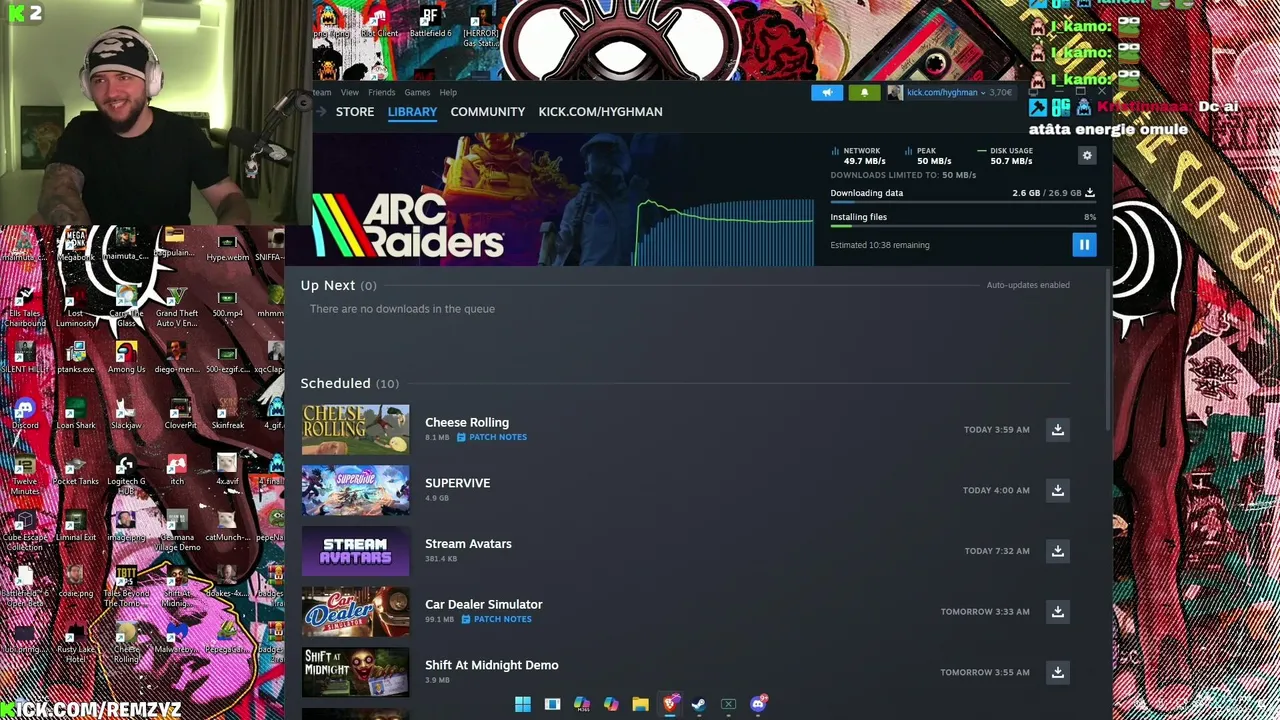Select Riot Client desktop shortcut
The height and width of the screenshot is (720, 1280).
point(379,23)
